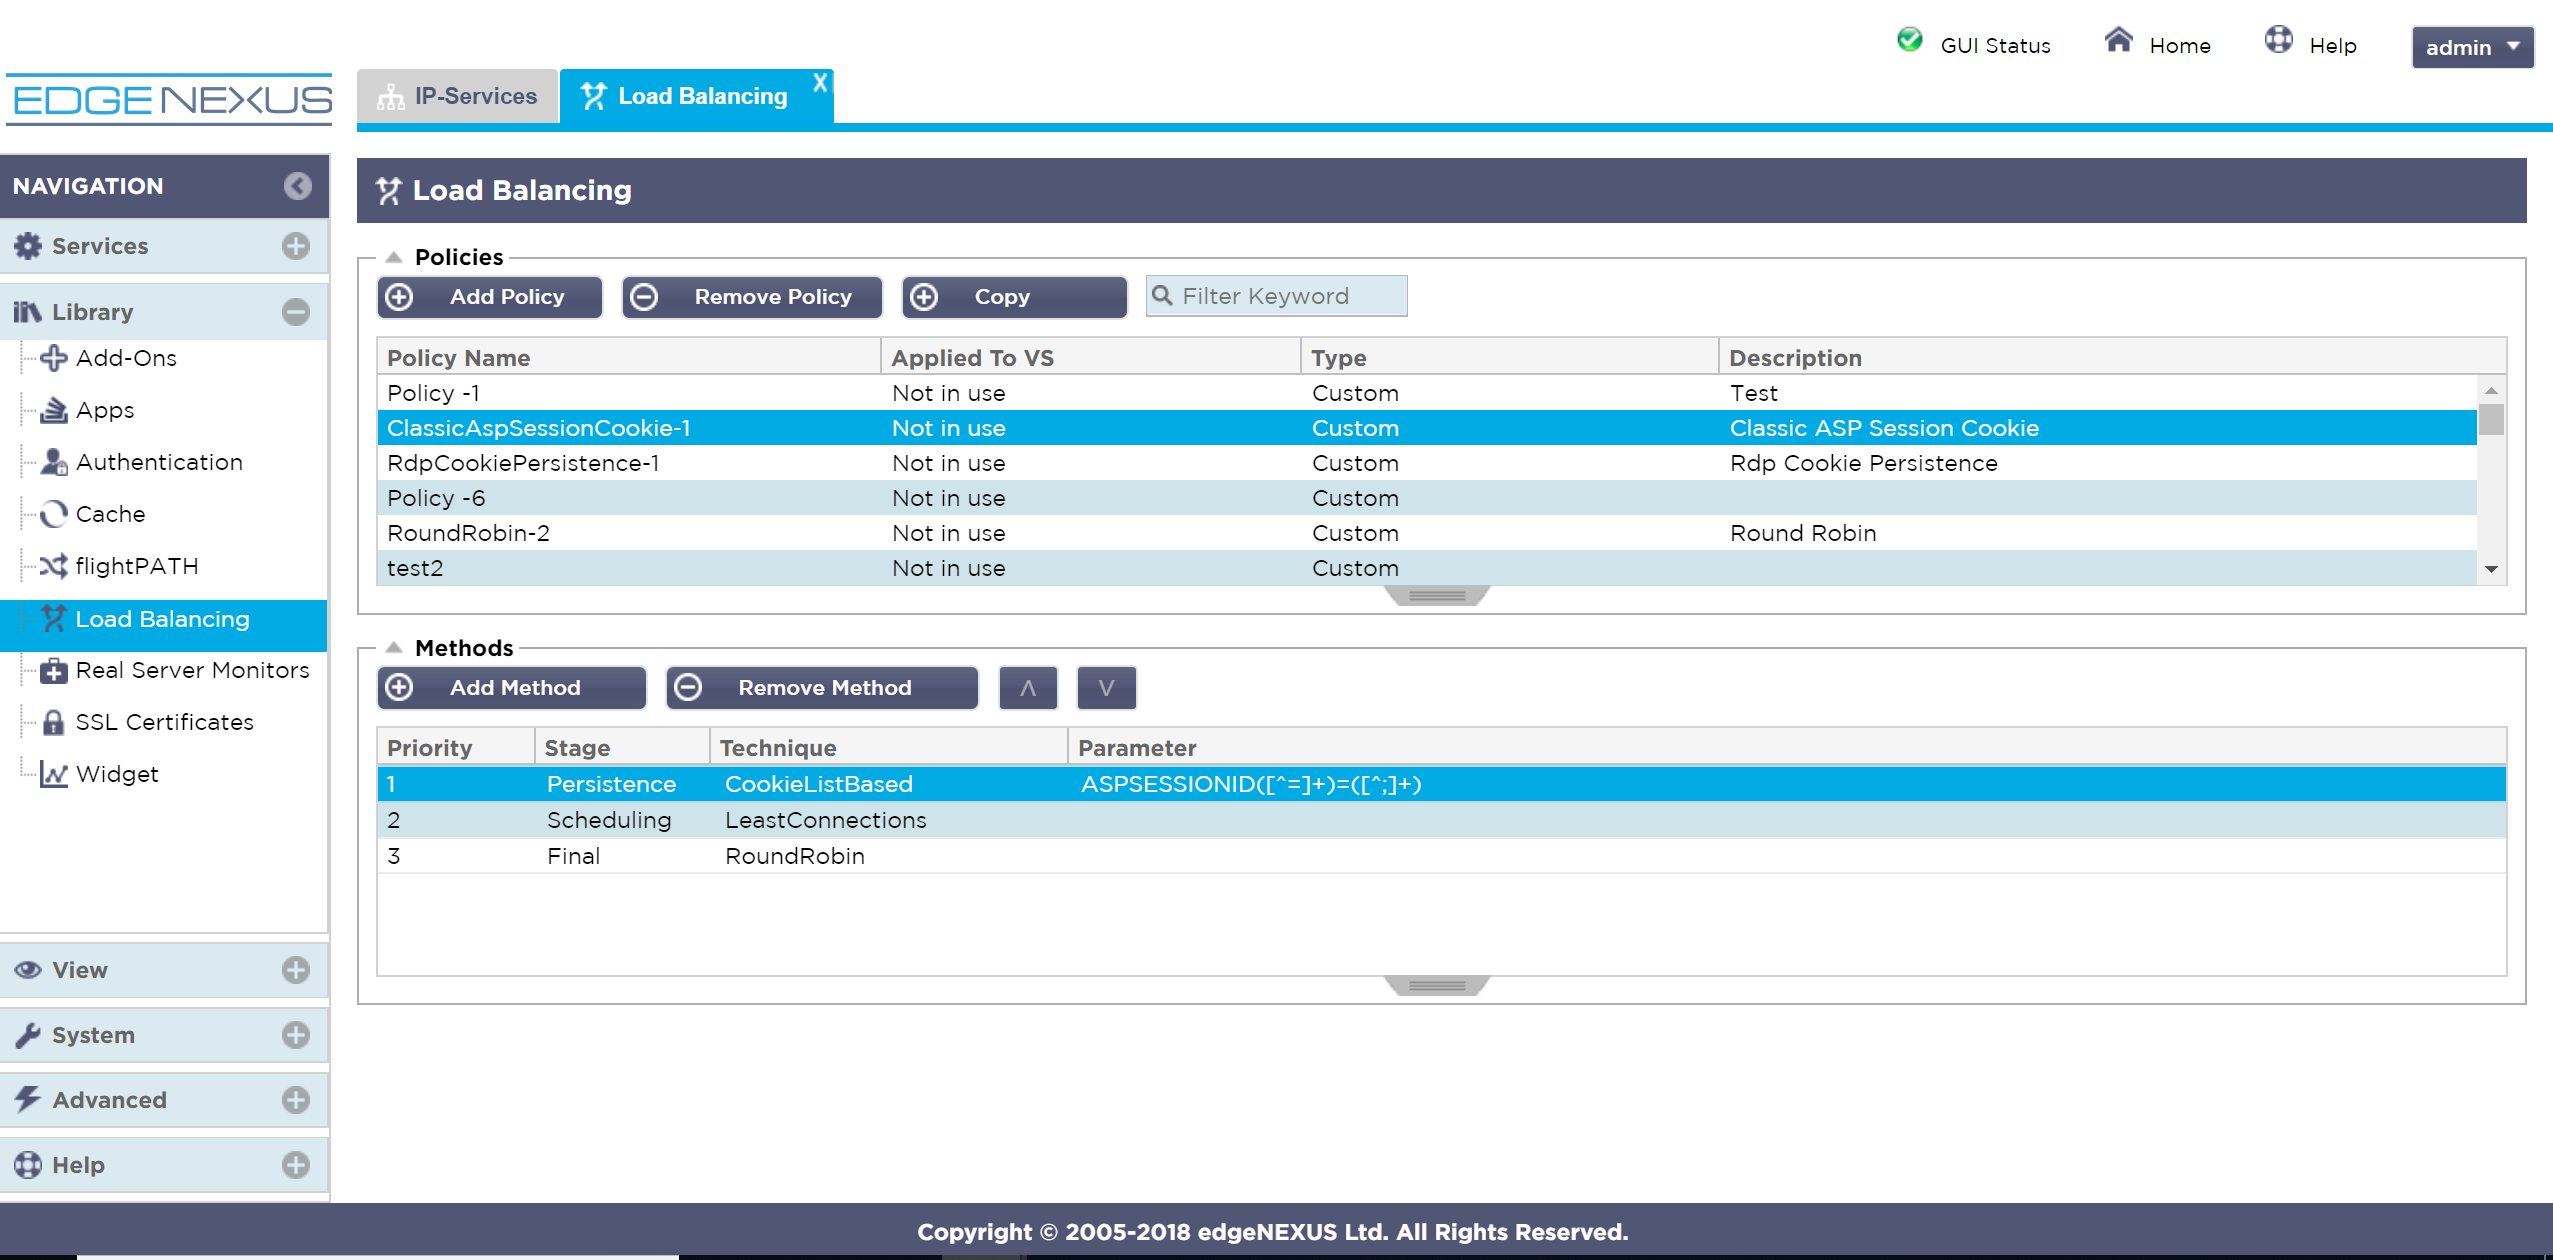This screenshot has width=2553, height=1260.
Task: Click the Add Method button
Action: pyautogui.click(x=512, y=688)
